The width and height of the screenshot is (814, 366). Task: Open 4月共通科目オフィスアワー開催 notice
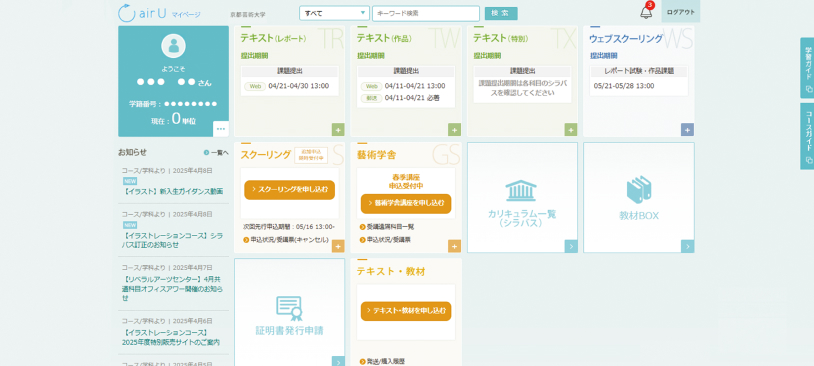172,288
